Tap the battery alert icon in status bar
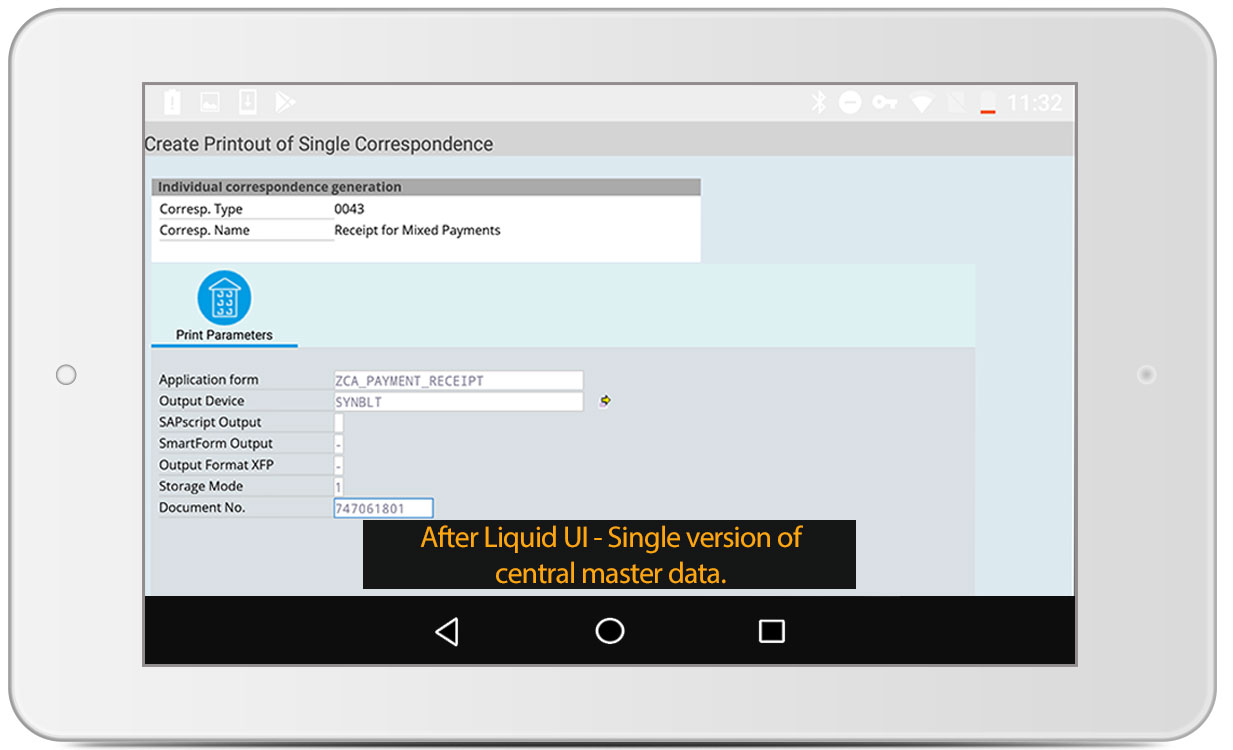Image resolution: width=1233 pixels, height=750 pixels. [x=172, y=102]
